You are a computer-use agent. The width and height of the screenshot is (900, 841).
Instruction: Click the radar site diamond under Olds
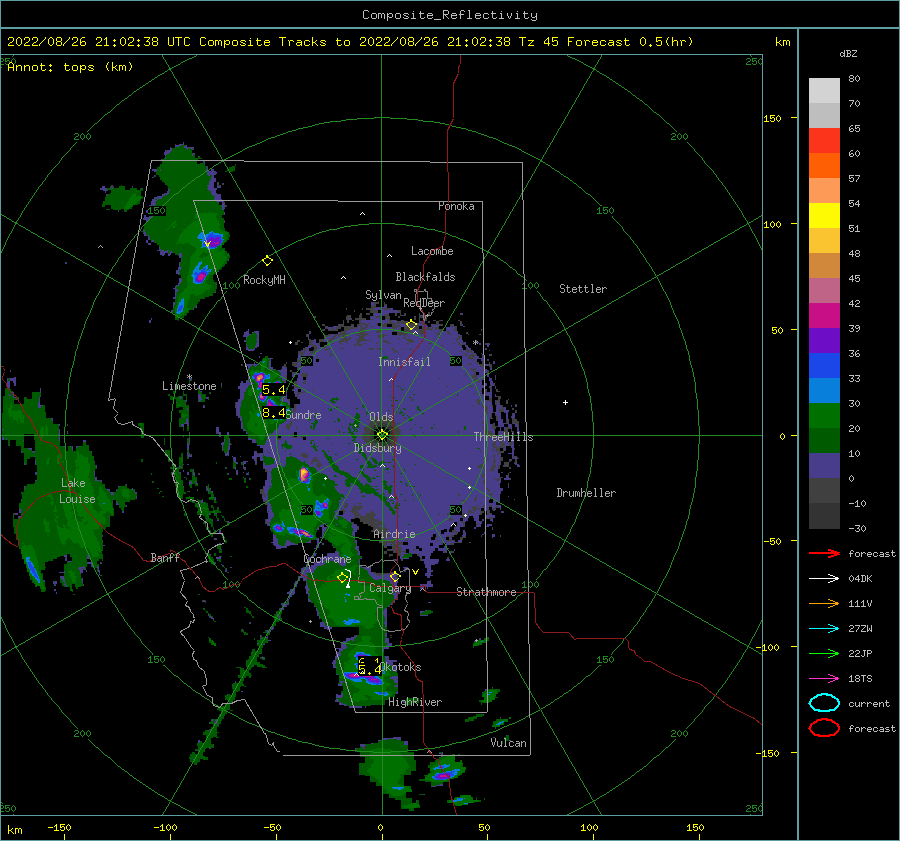pyautogui.click(x=382, y=435)
